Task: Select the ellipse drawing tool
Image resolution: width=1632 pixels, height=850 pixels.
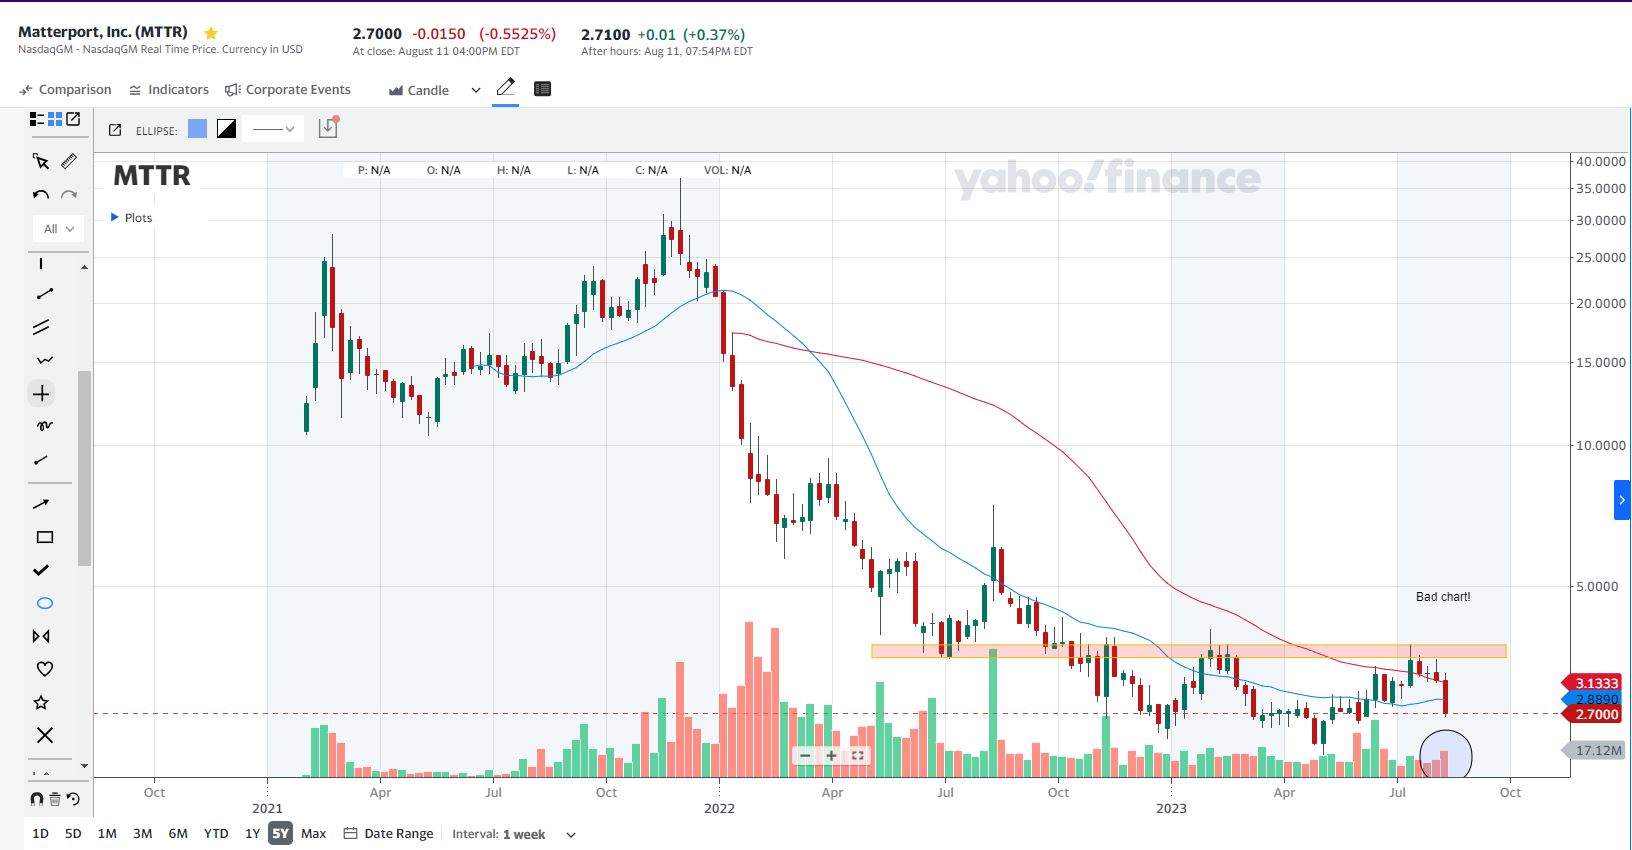Action: pos(44,603)
